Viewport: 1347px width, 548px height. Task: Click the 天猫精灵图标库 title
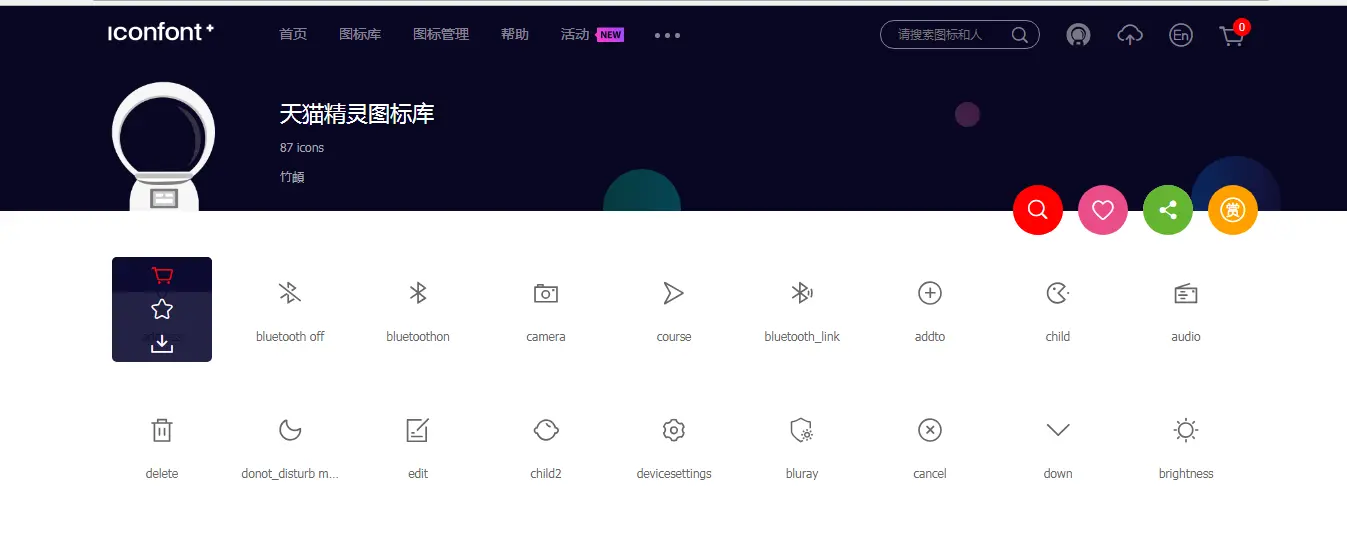tap(357, 114)
